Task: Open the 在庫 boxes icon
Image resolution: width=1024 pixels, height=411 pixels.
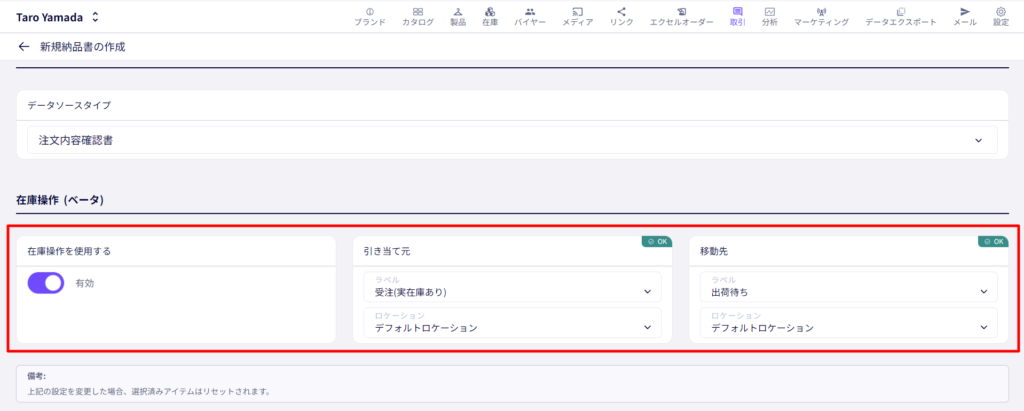Action: (x=490, y=12)
